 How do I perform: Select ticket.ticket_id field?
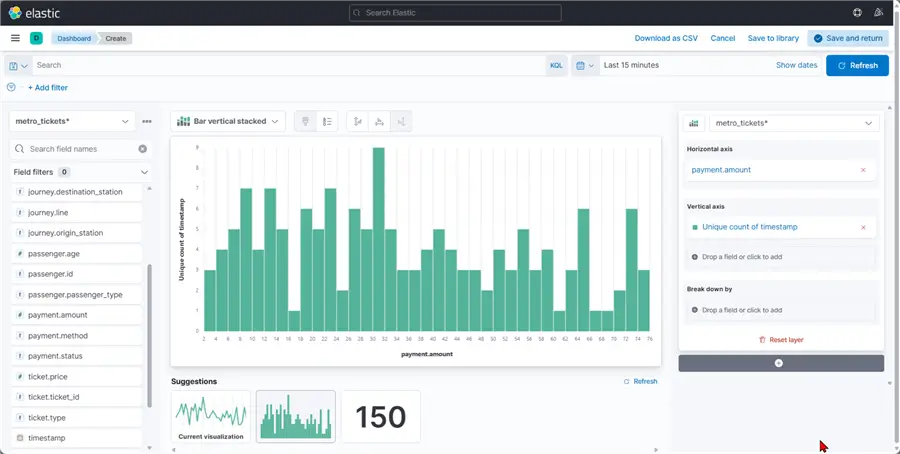tap(76, 397)
